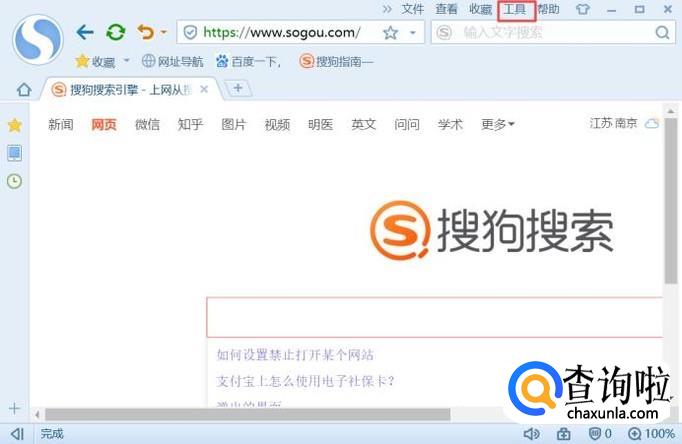Add sidebar item with plus icon
Screen dimensions: 682x444
click(x=14, y=408)
